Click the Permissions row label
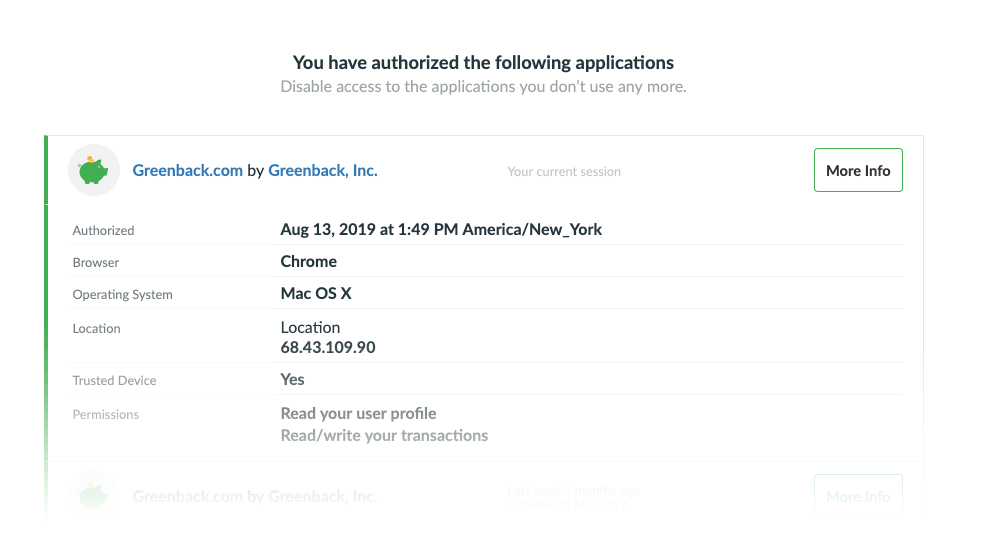The image size is (995, 554). 106,415
